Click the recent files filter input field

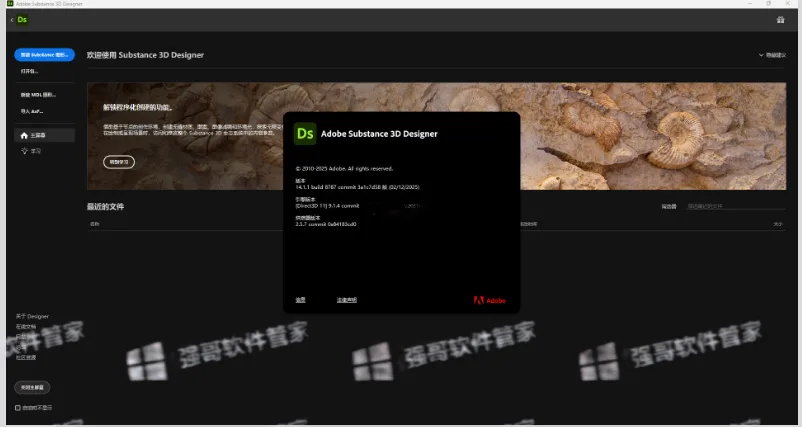coord(736,206)
